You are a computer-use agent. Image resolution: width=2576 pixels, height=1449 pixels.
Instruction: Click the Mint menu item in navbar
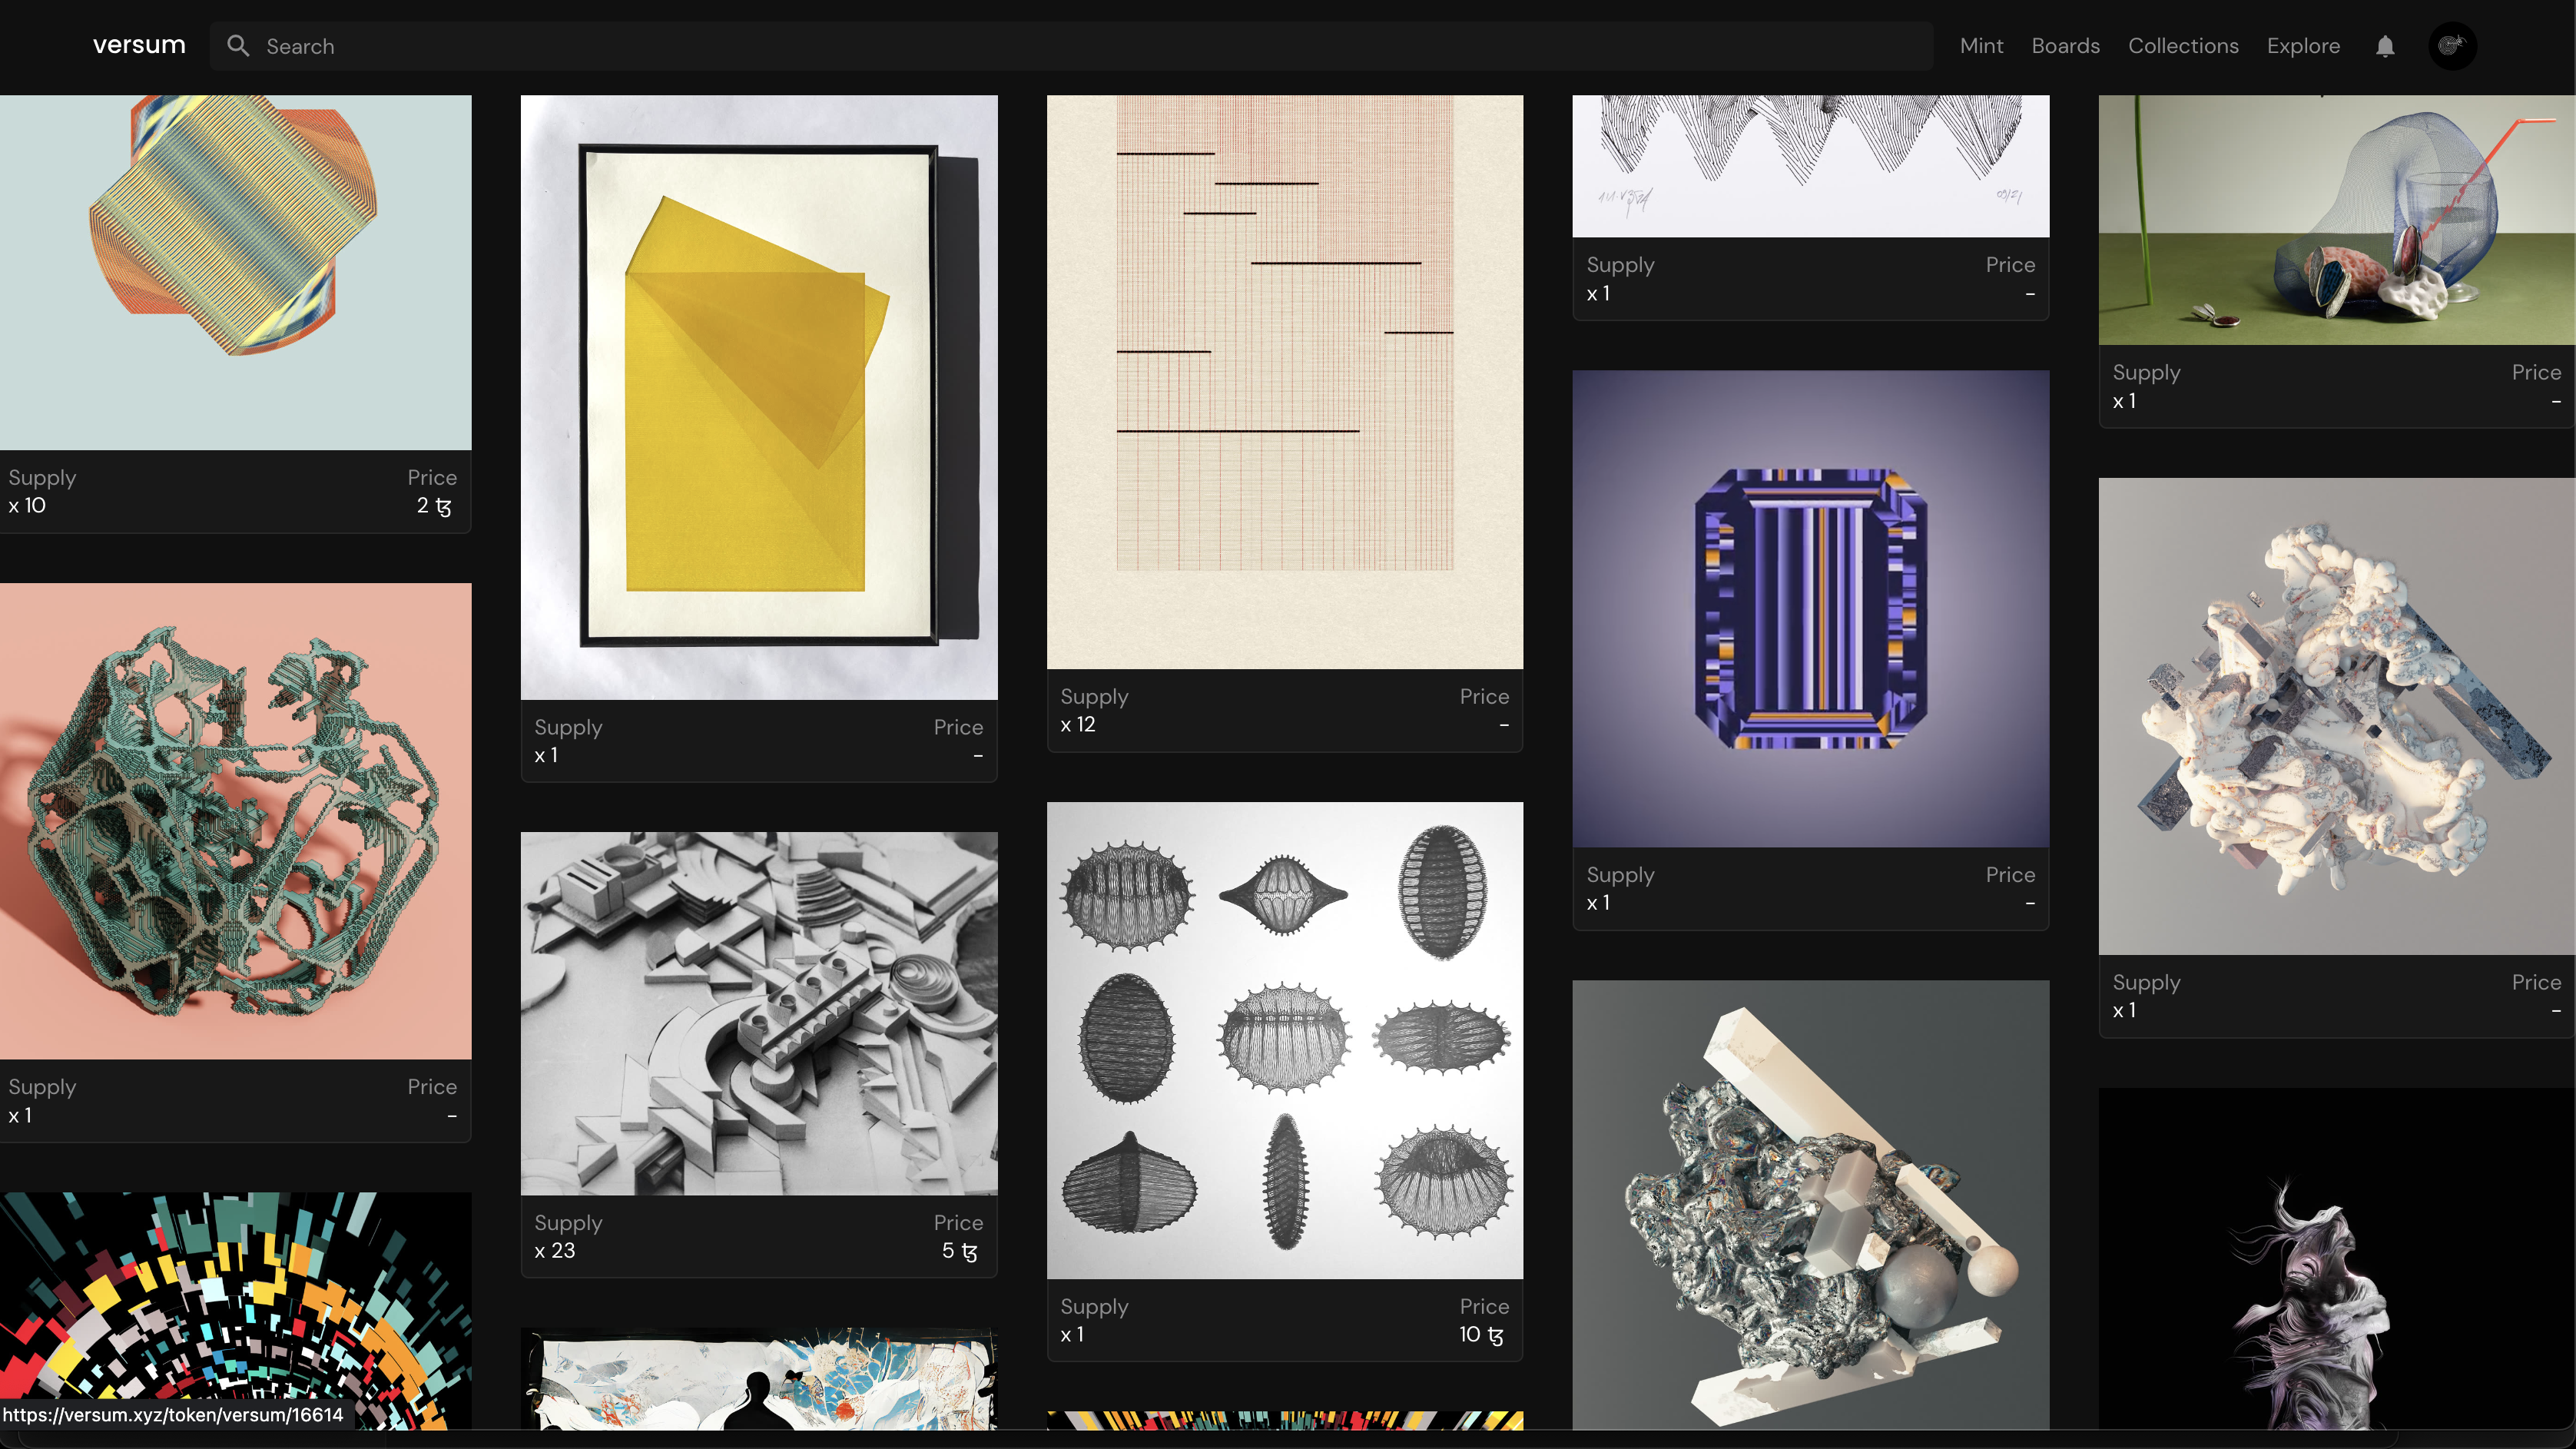[x=1981, y=46]
